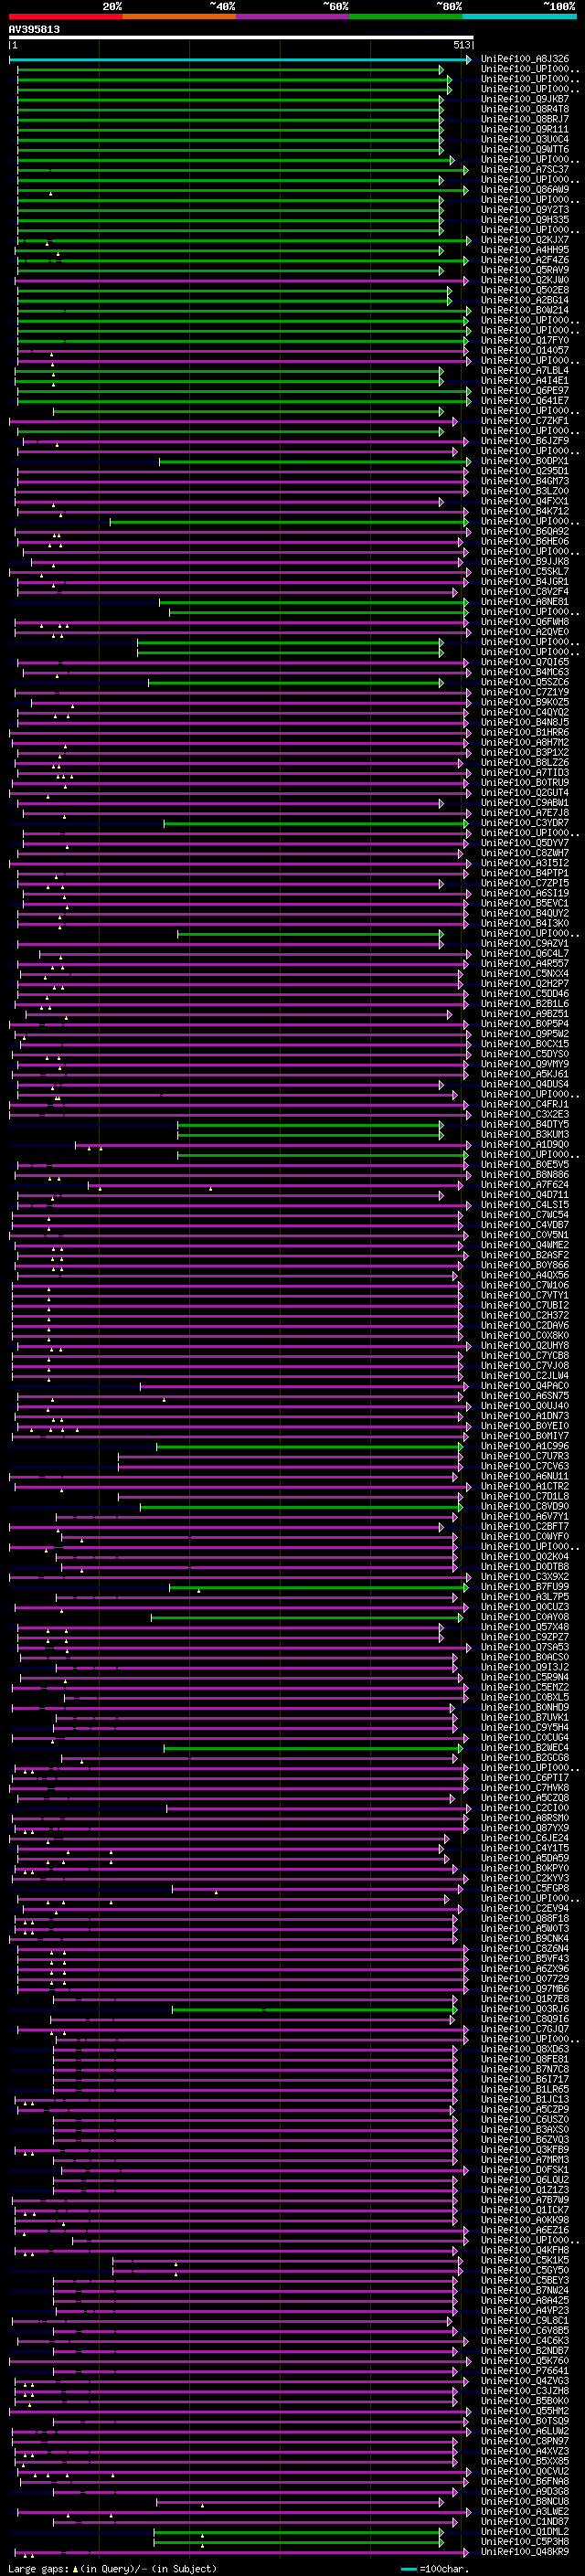Select hit label UniRef100_A4HH95

click(525, 250)
